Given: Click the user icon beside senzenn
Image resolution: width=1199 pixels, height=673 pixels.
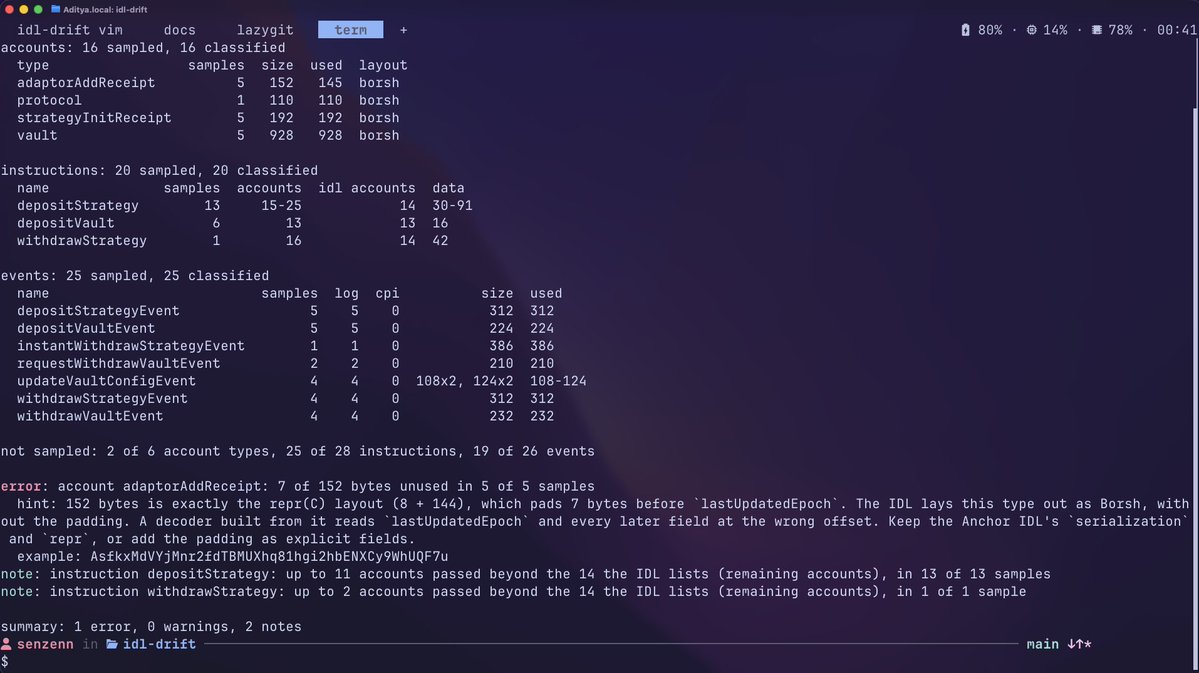Looking at the screenshot, I should tap(6, 644).
